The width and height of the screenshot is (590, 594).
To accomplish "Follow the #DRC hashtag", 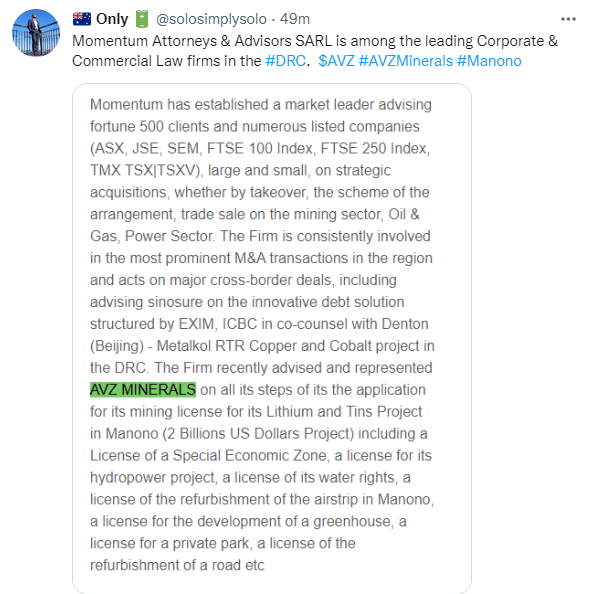I will pyautogui.click(x=286, y=61).
